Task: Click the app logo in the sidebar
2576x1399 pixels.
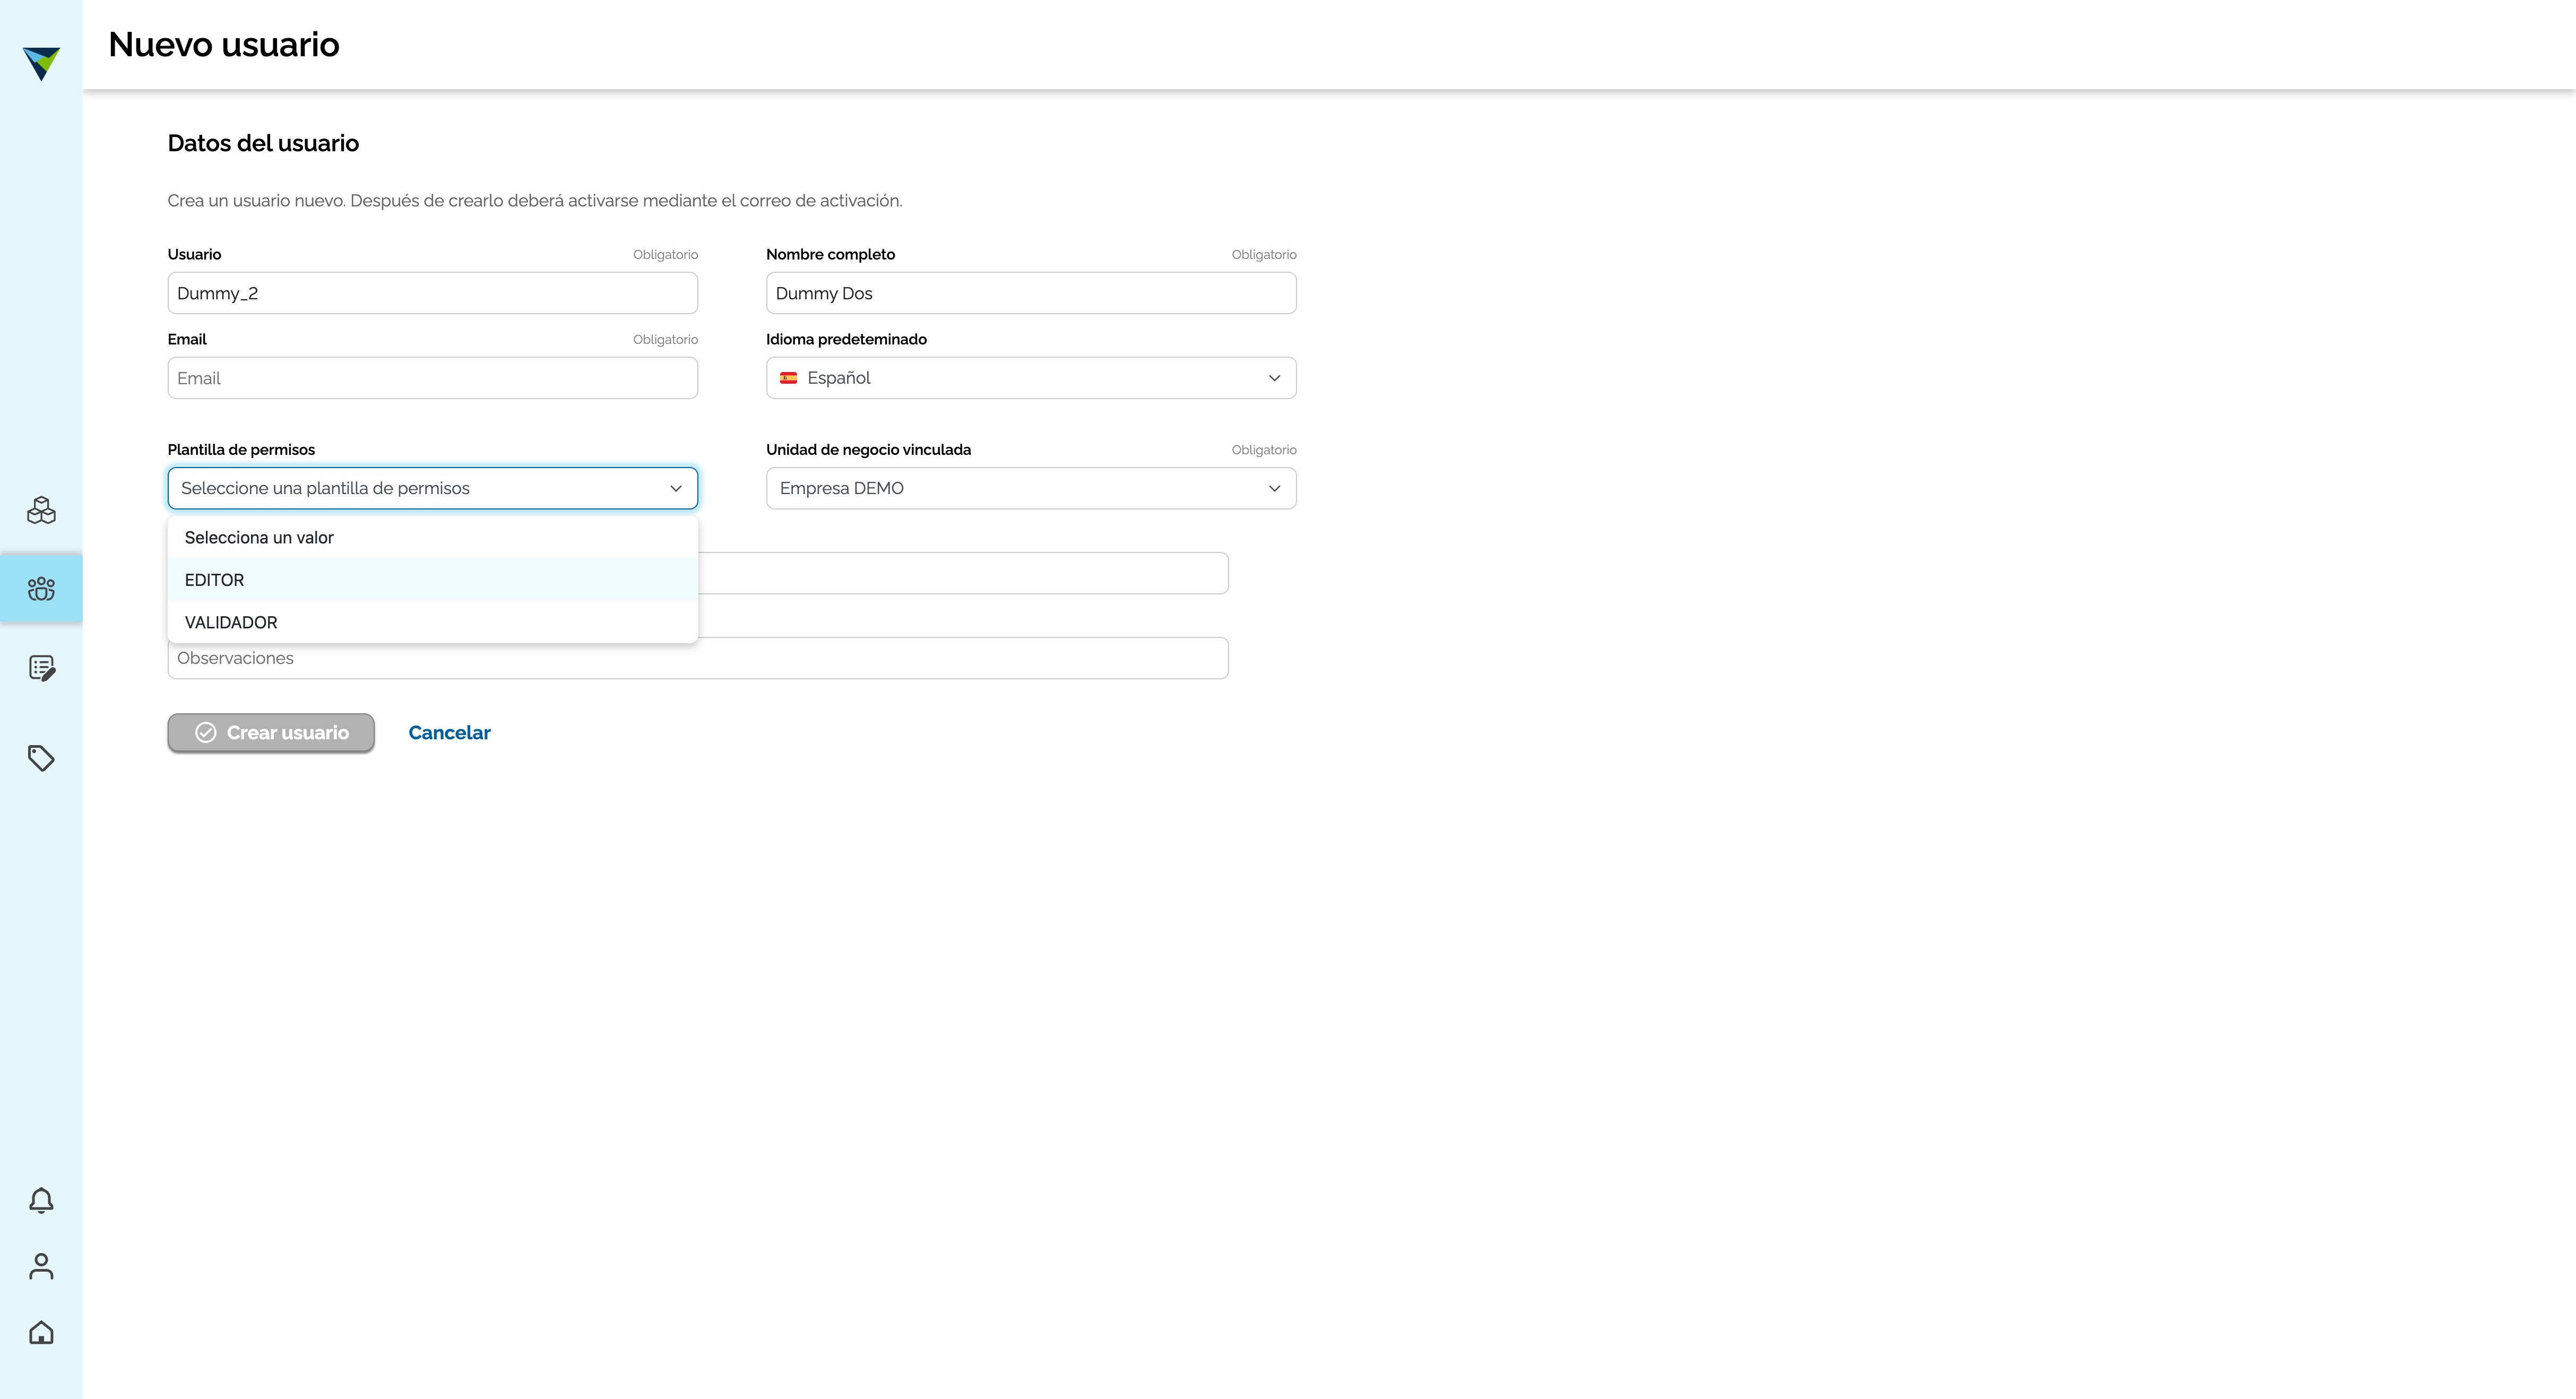Action: click(41, 63)
